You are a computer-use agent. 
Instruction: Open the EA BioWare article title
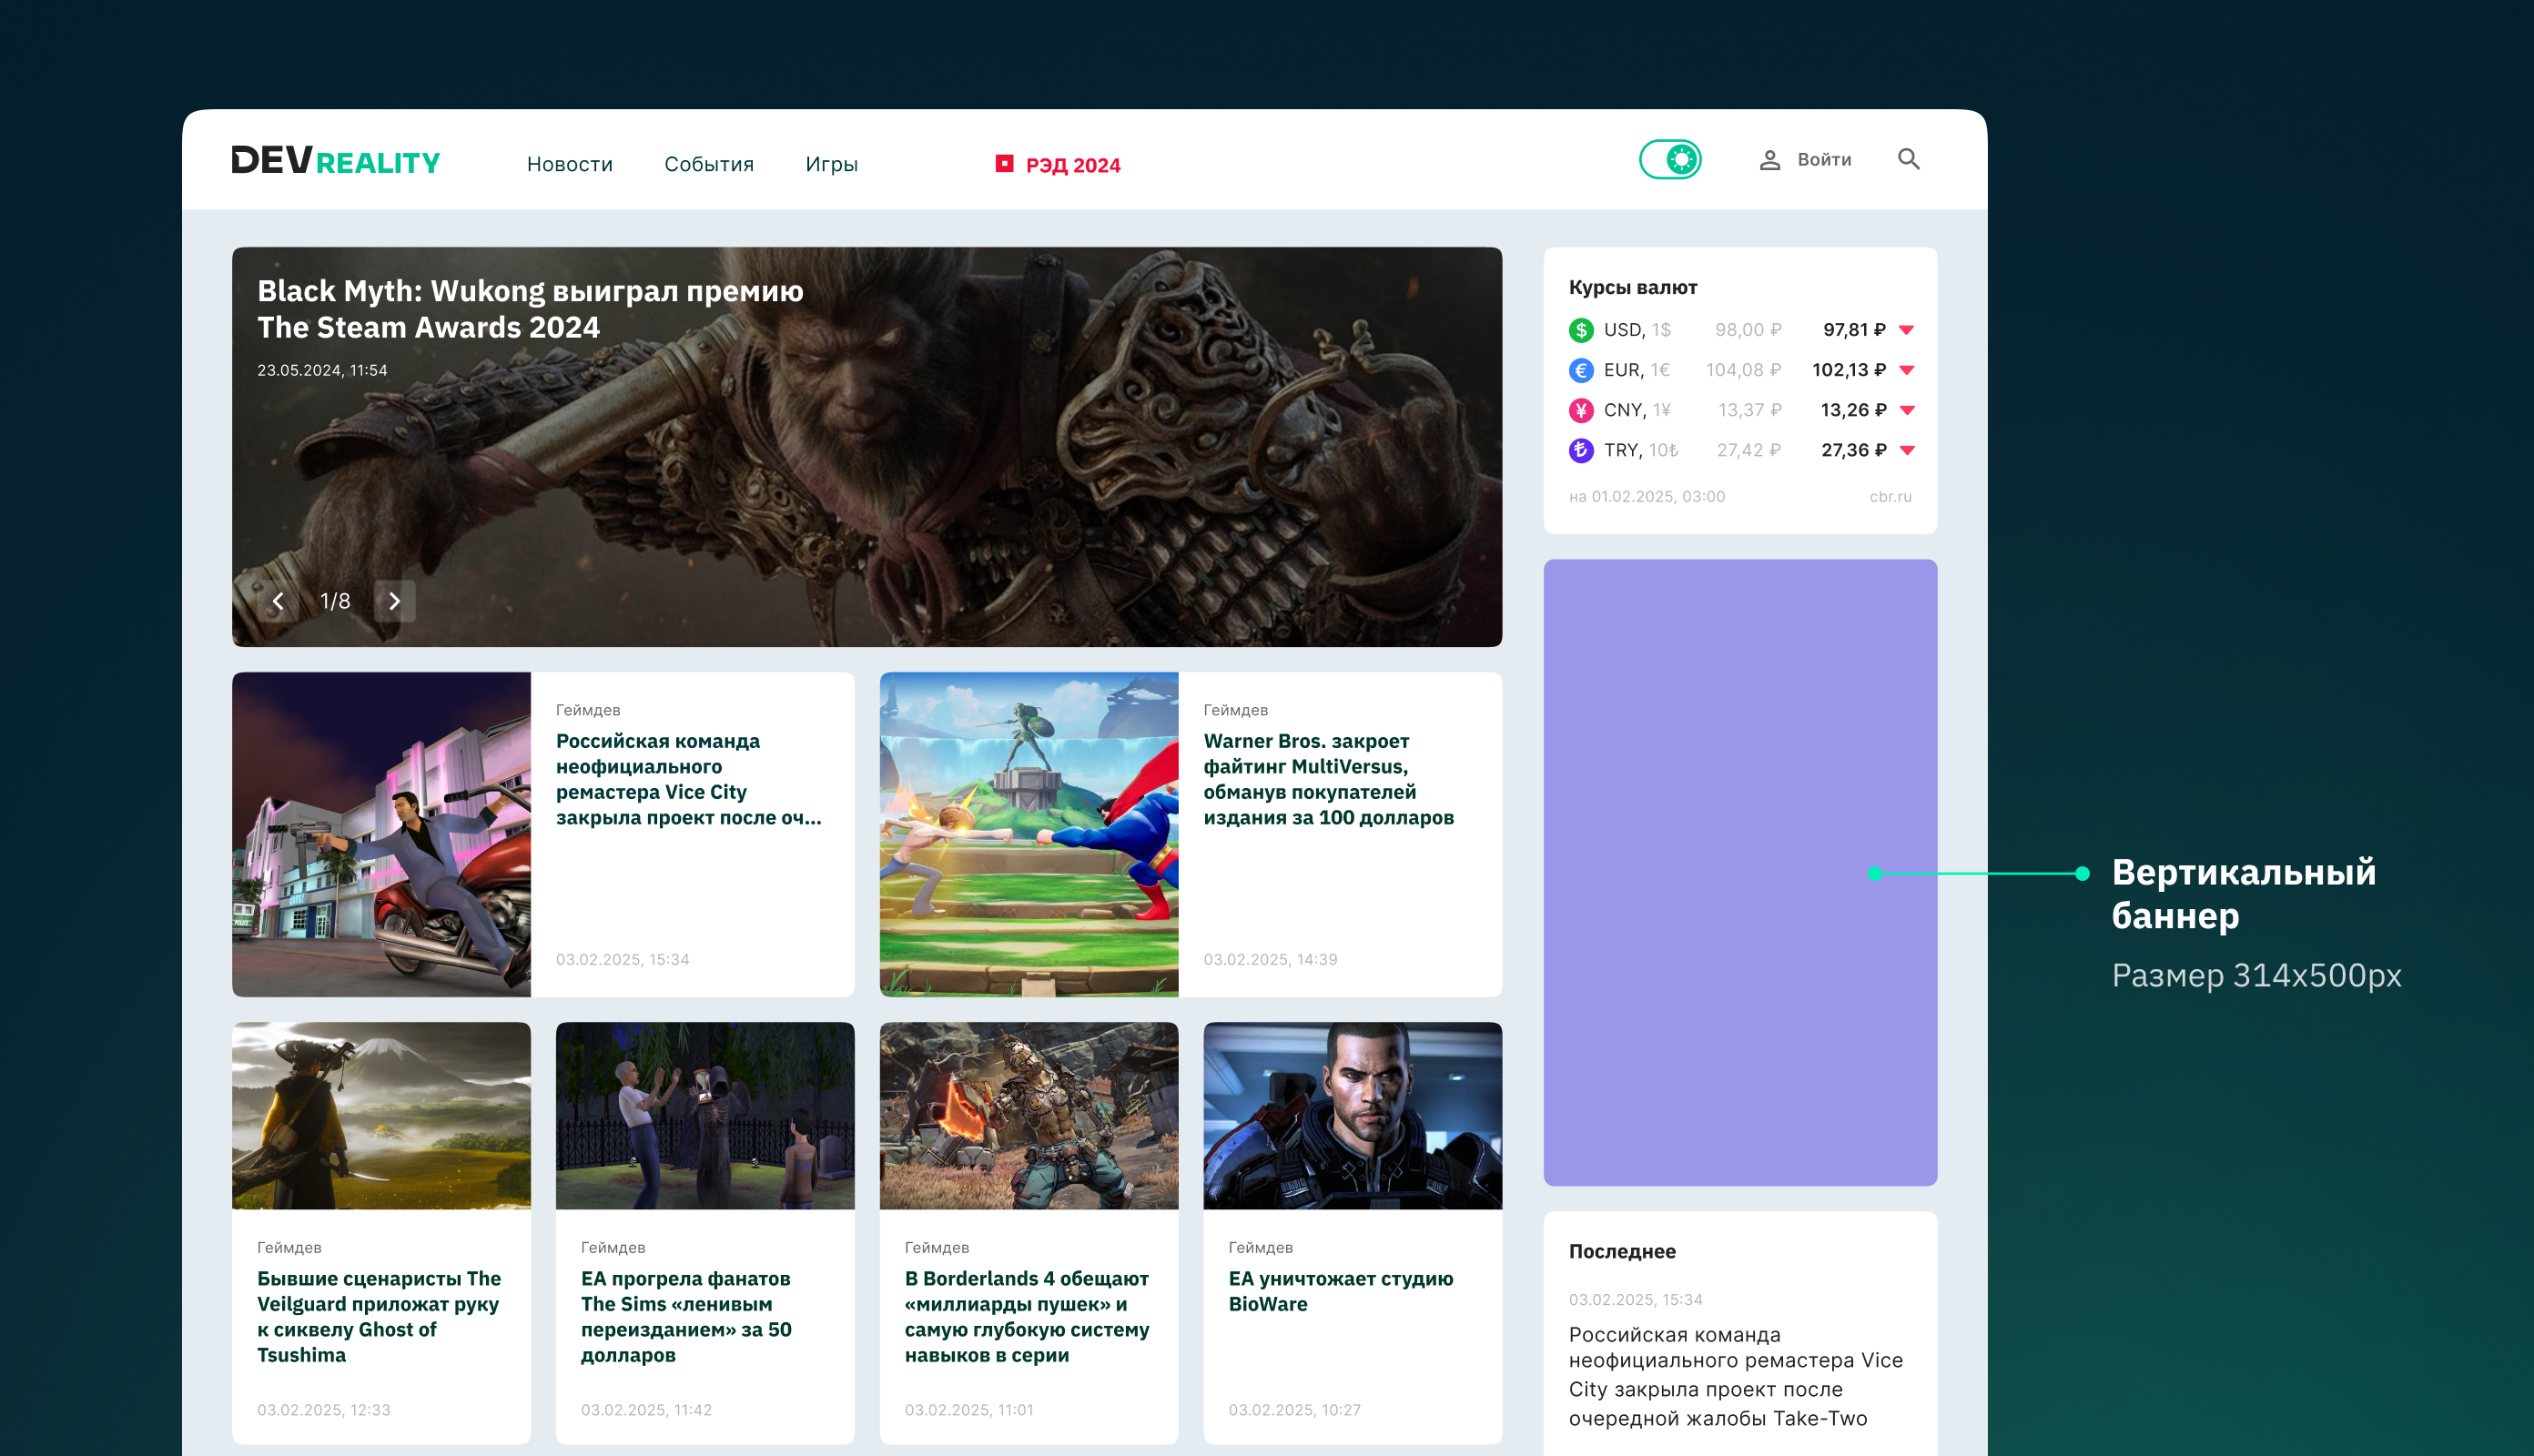(1339, 1291)
